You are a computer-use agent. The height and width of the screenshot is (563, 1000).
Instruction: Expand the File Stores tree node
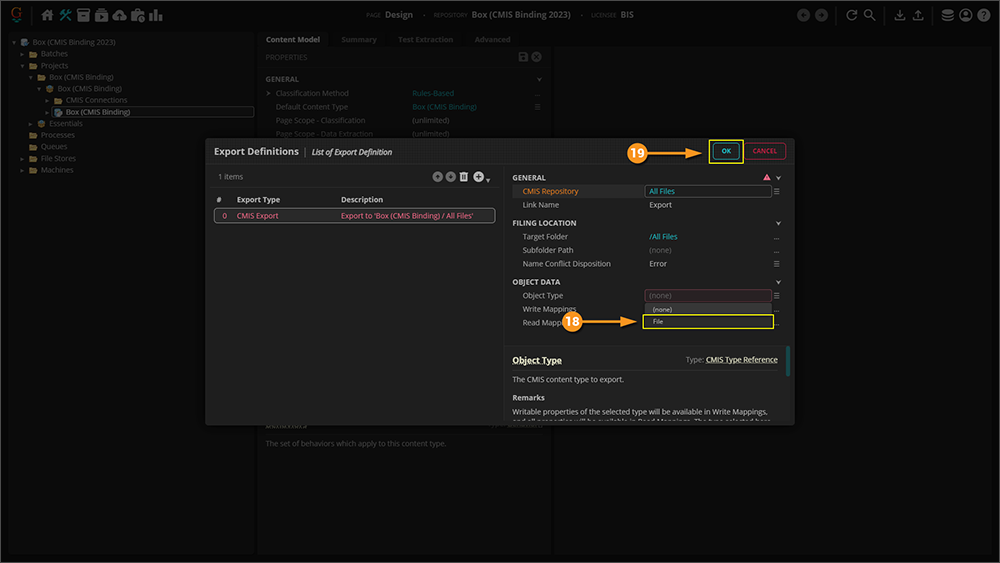point(23,159)
